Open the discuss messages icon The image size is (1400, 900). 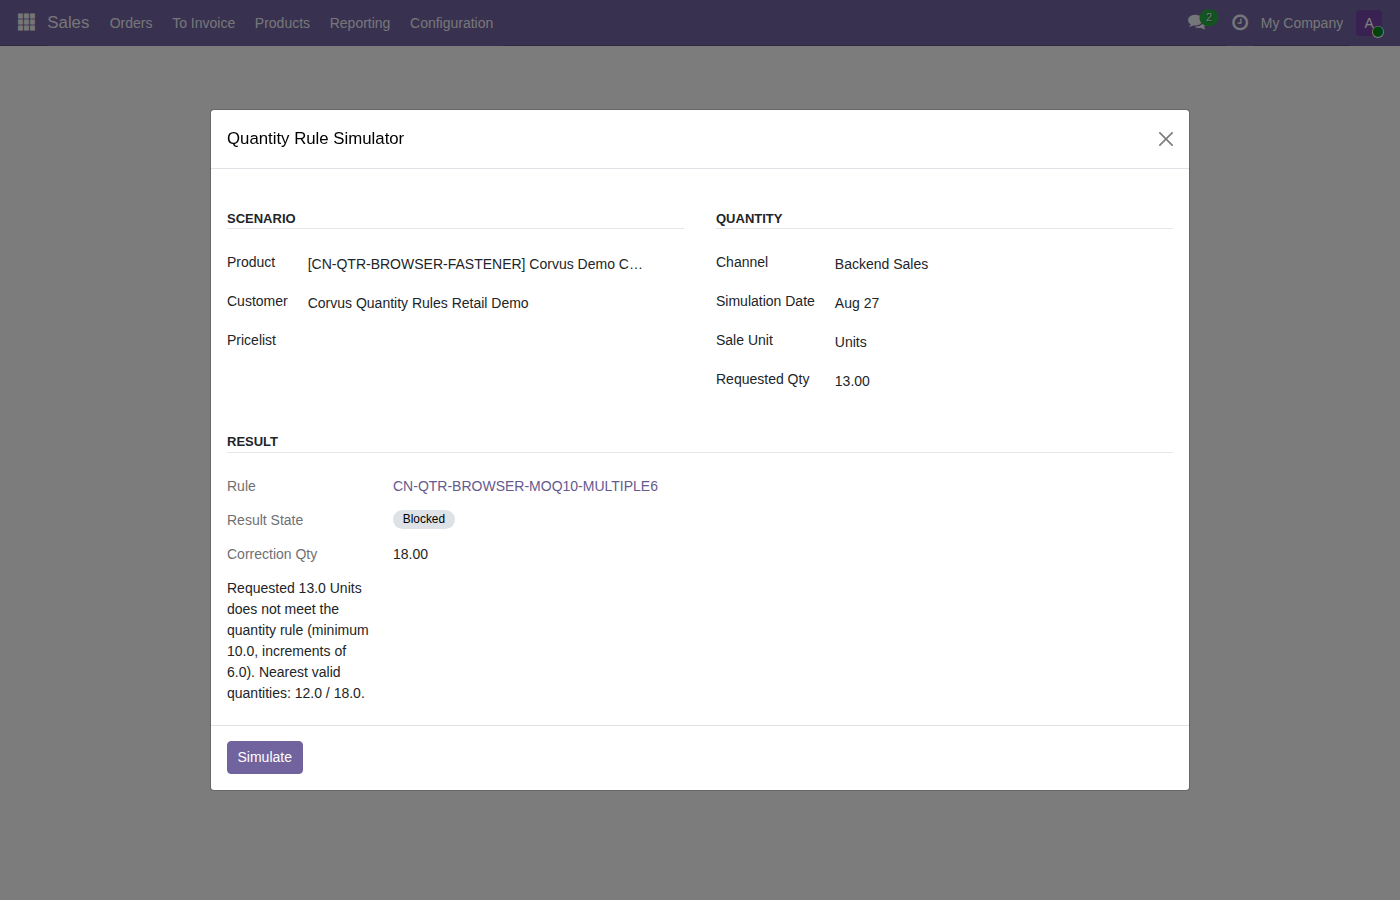1197,22
